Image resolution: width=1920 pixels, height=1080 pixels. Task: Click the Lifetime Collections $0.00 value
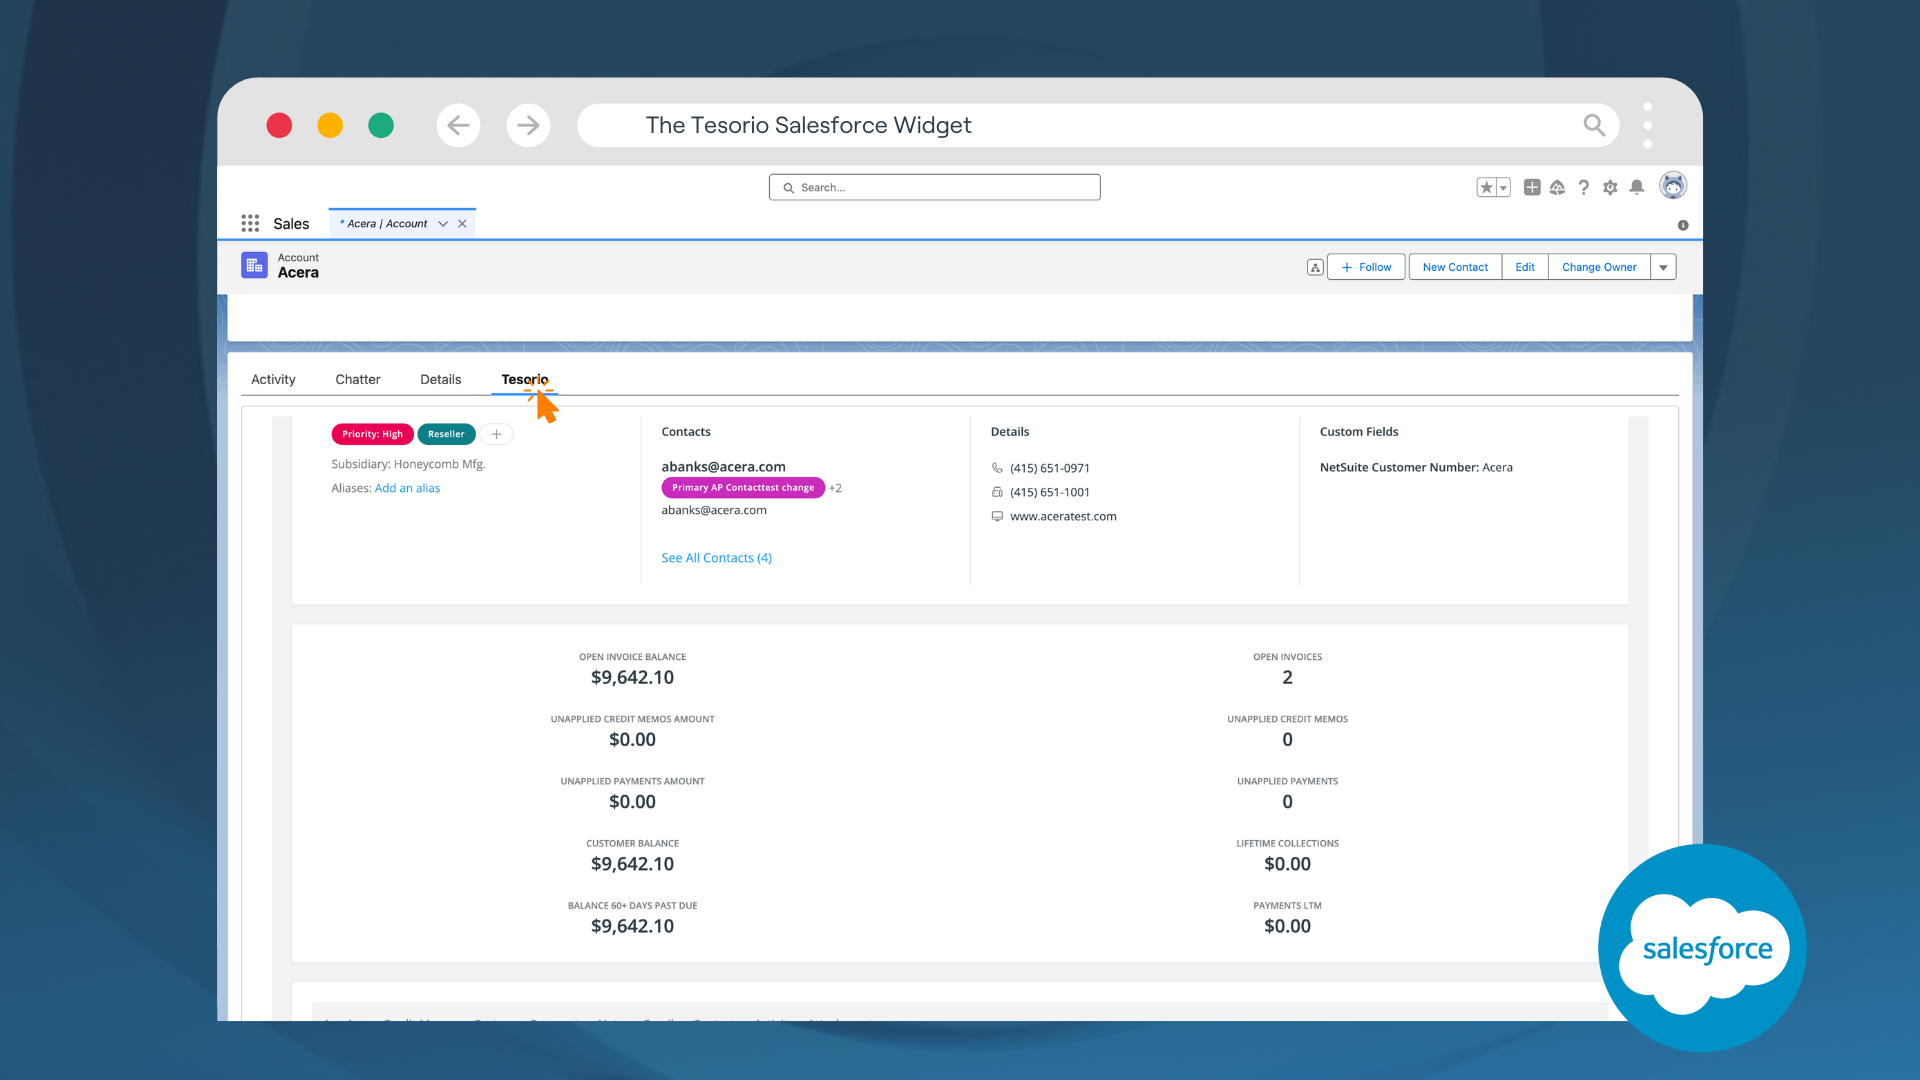(1287, 863)
